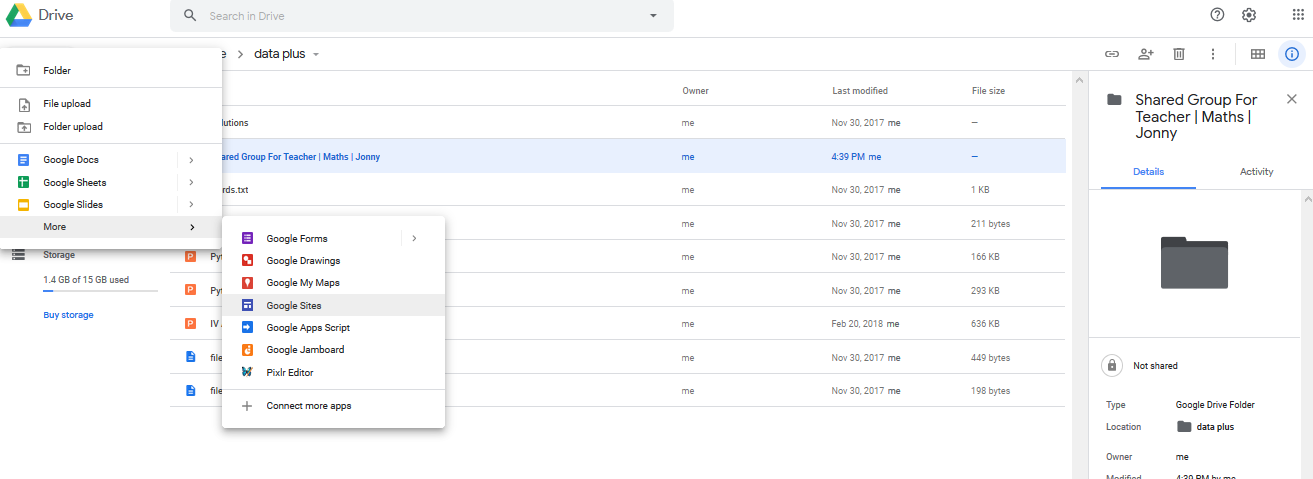Open the Google apps grid icon
Screen dimensions: 1313x479
click(x=1297, y=15)
